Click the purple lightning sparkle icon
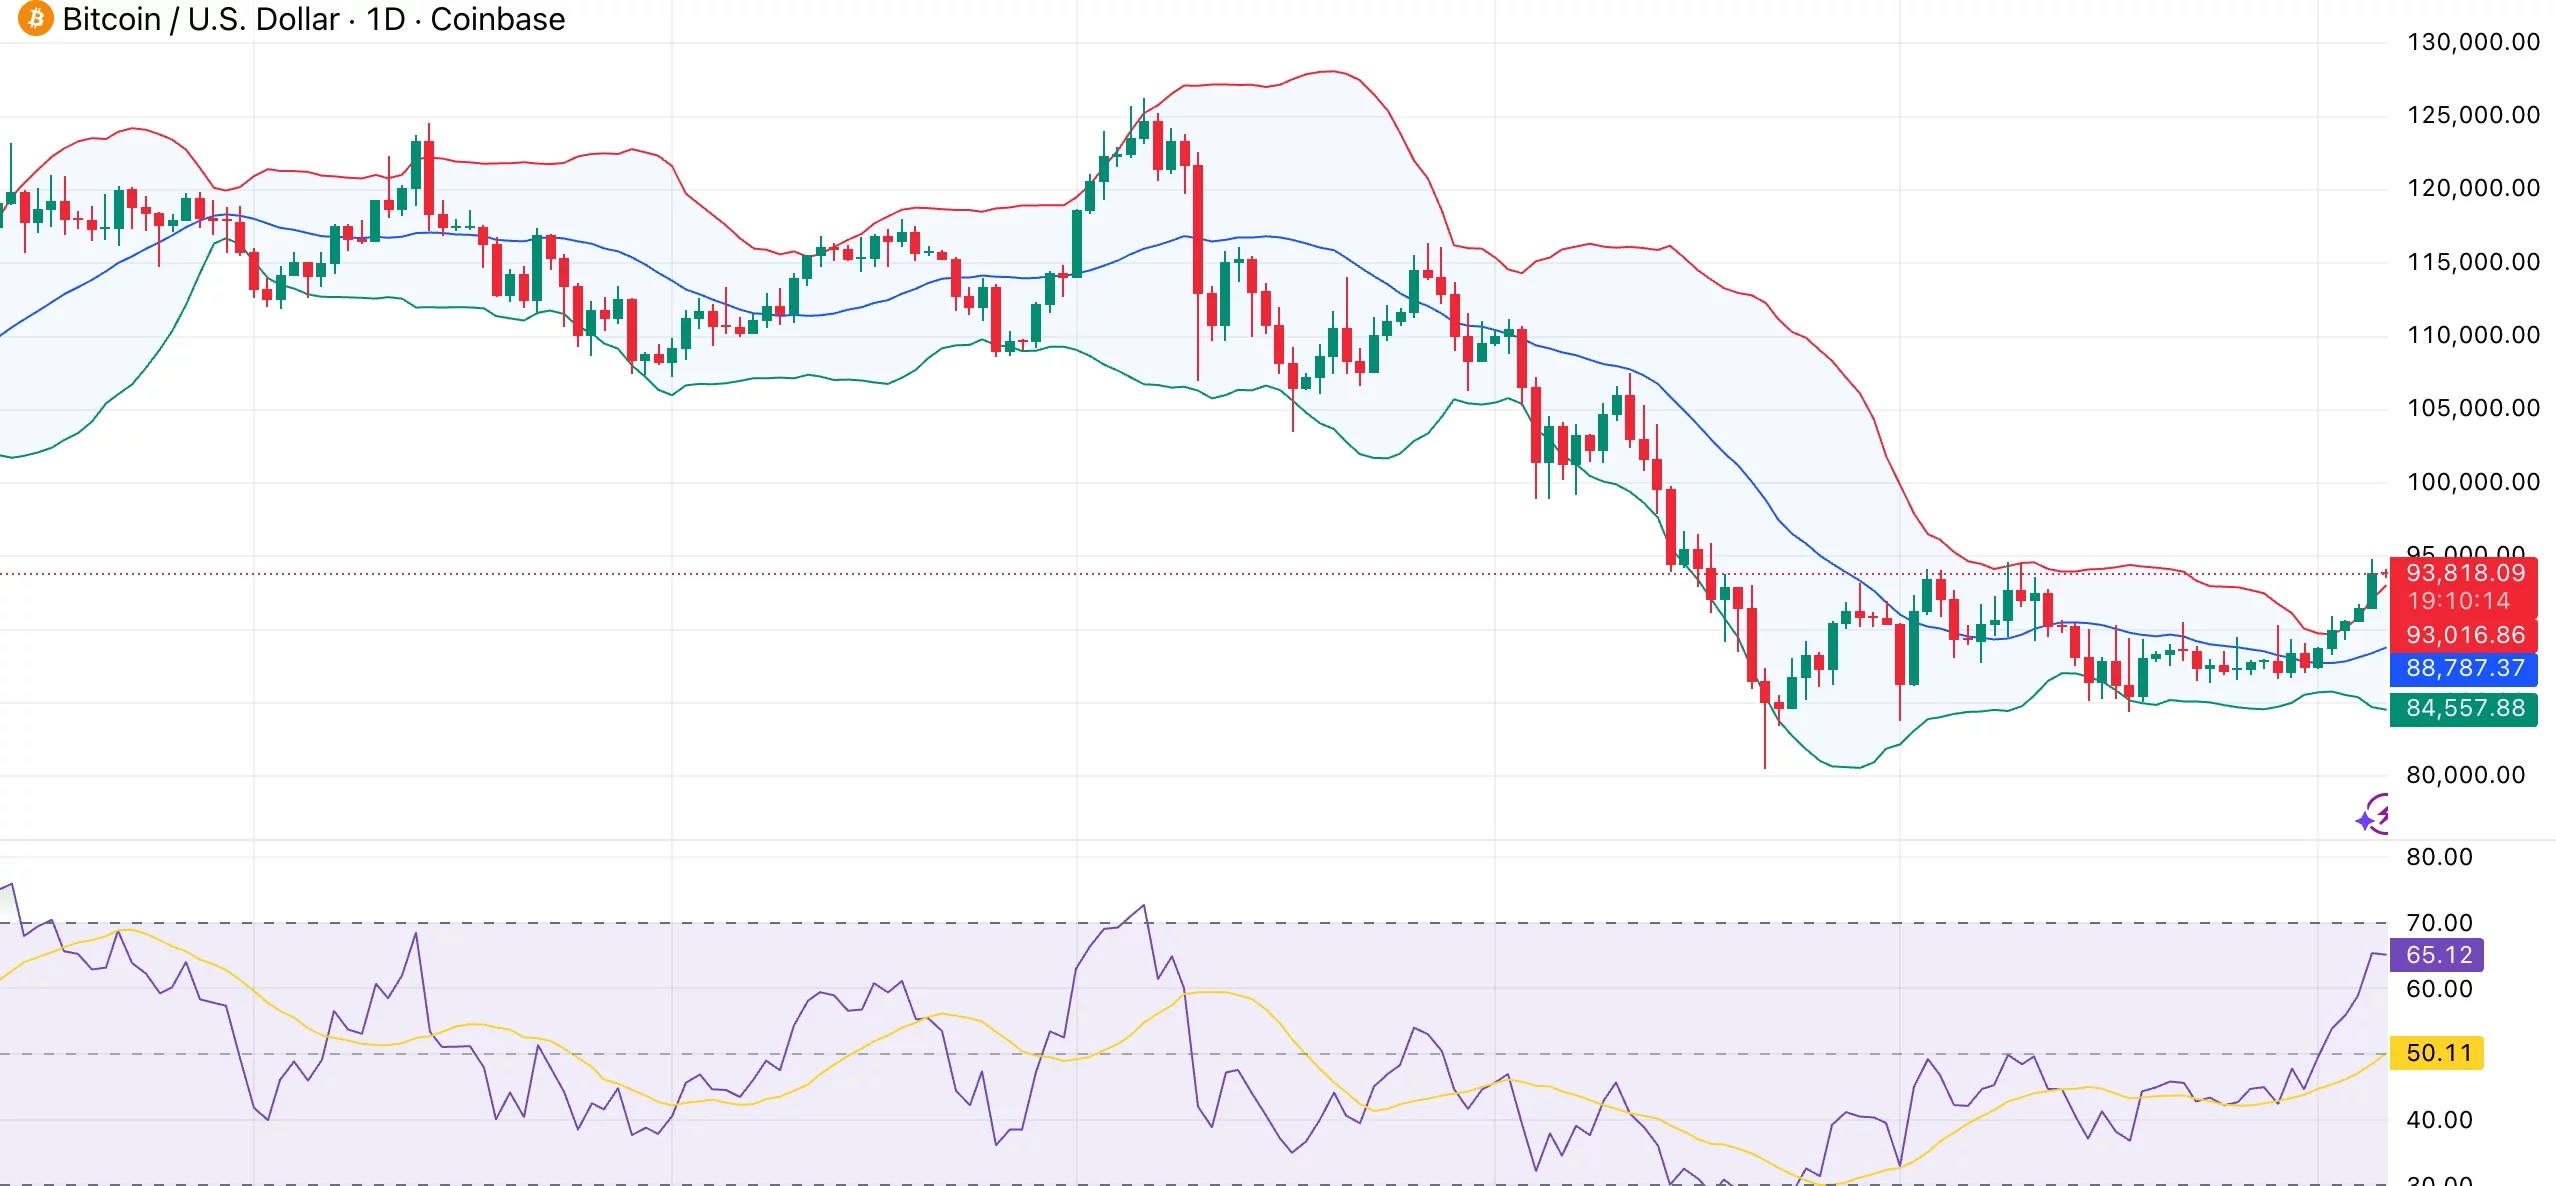The height and width of the screenshot is (1186, 2556). click(x=2374, y=816)
